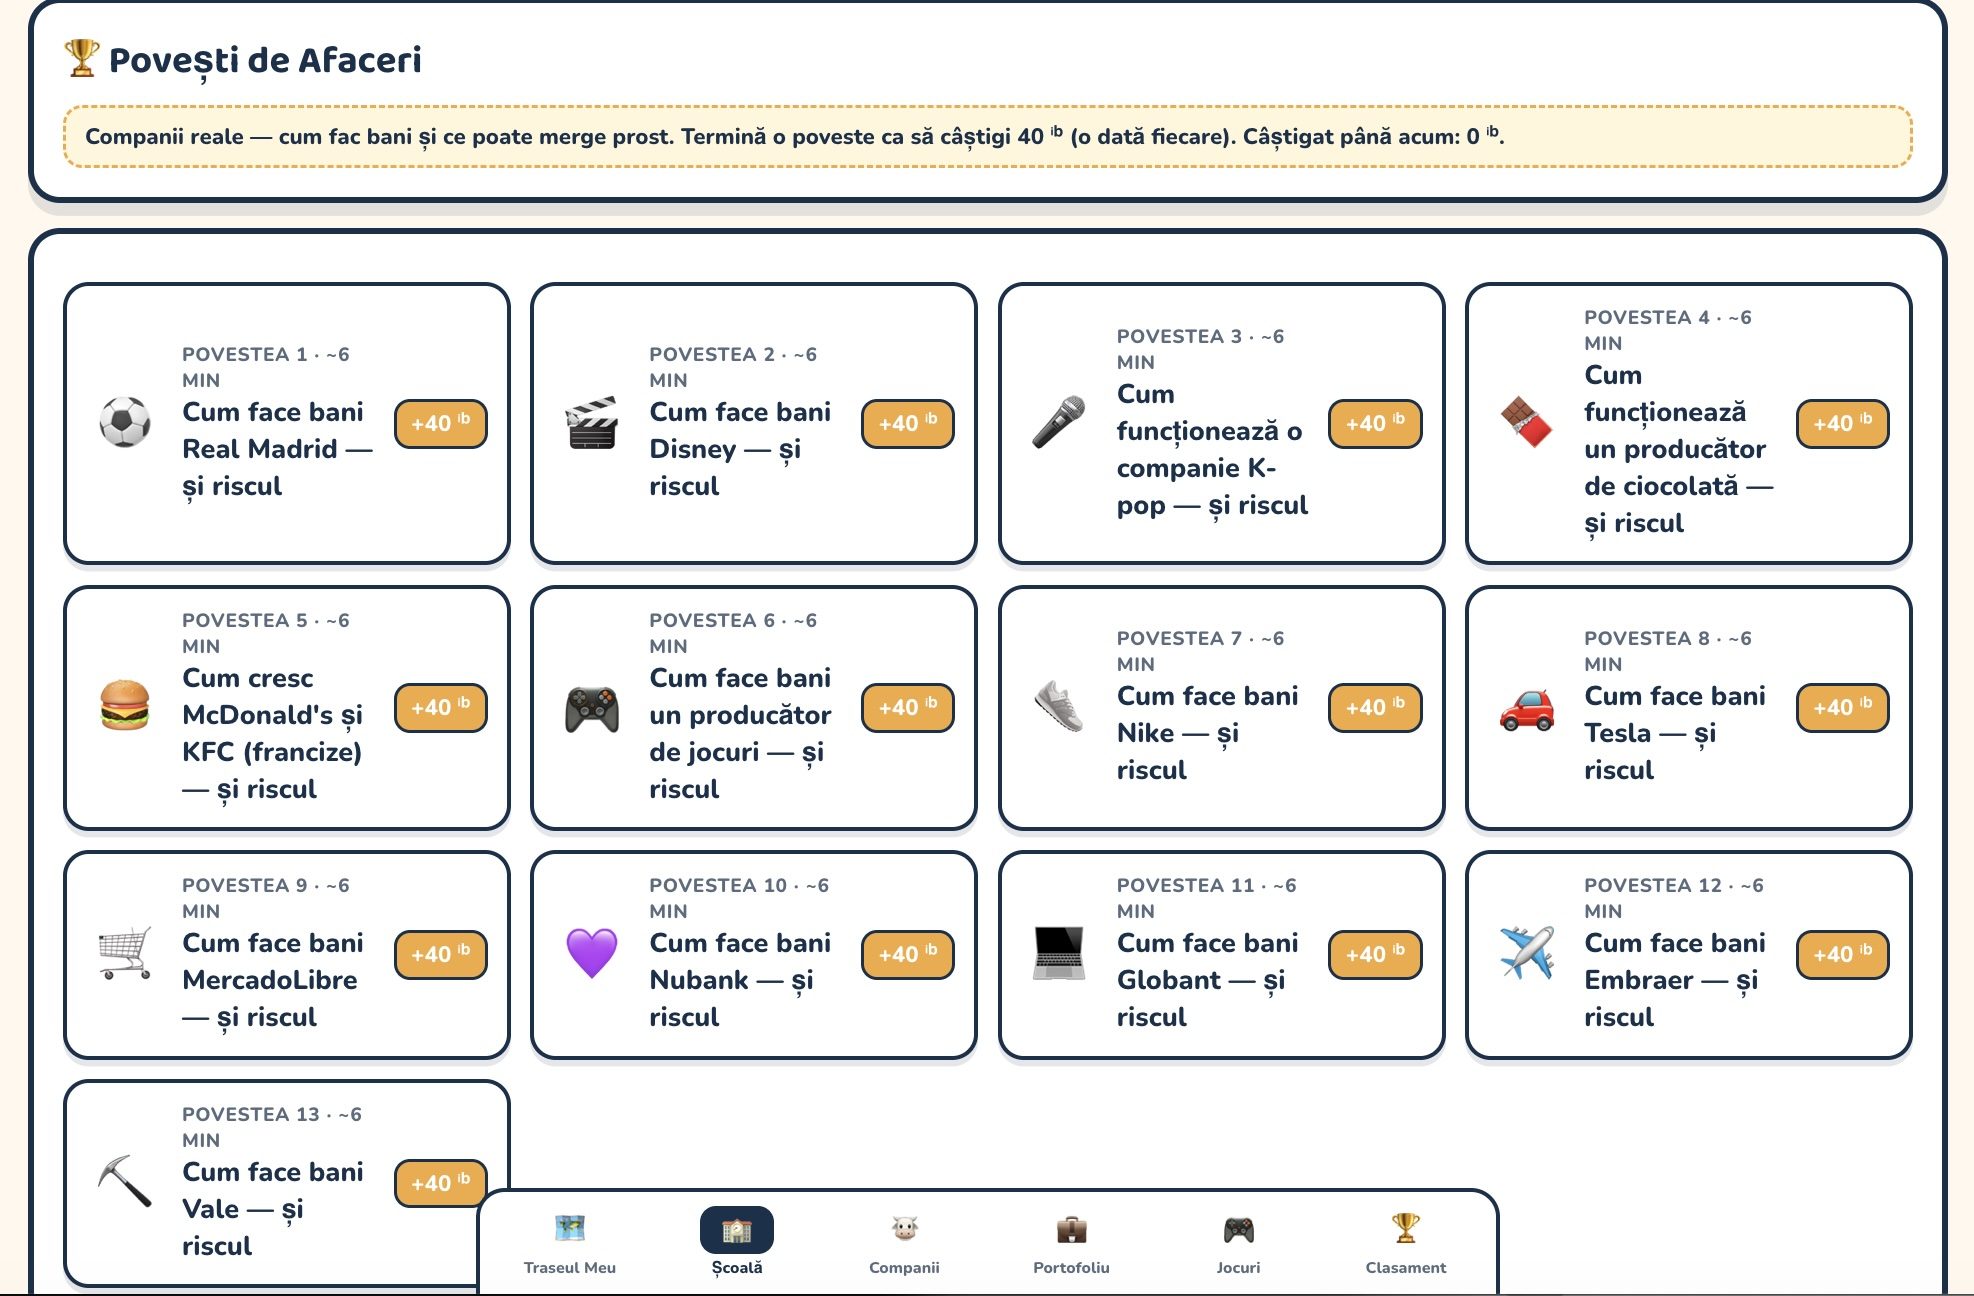Click the +40 reward badge for Real Madrid
This screenshot has width=1974, height=1296.
pos(441,423)
